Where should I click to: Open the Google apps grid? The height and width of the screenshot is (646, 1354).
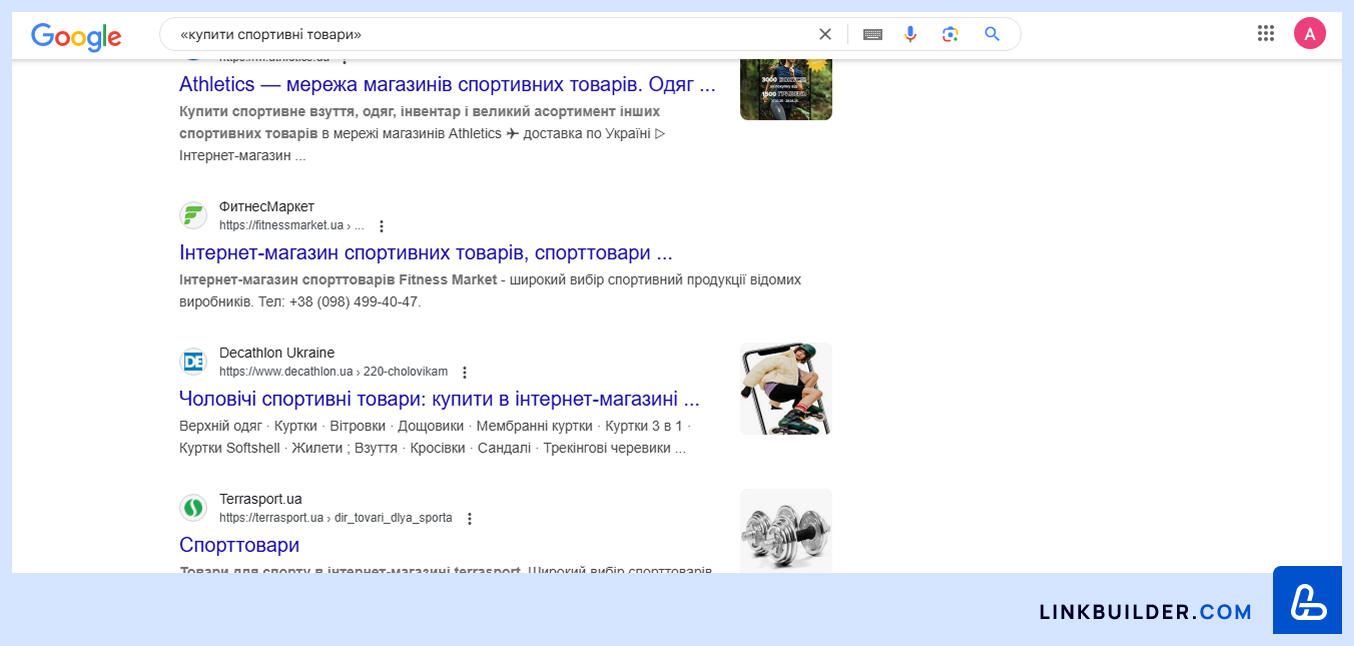click(1266, 33)
